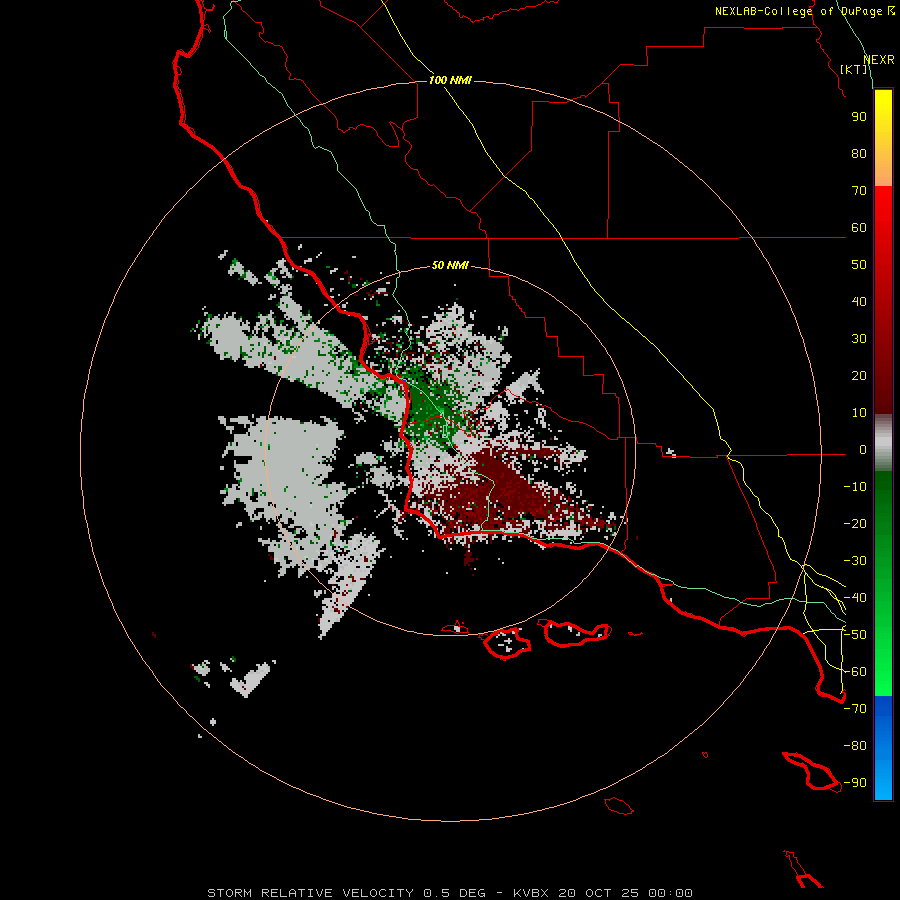Click the [KT] units label

(854, 69)
